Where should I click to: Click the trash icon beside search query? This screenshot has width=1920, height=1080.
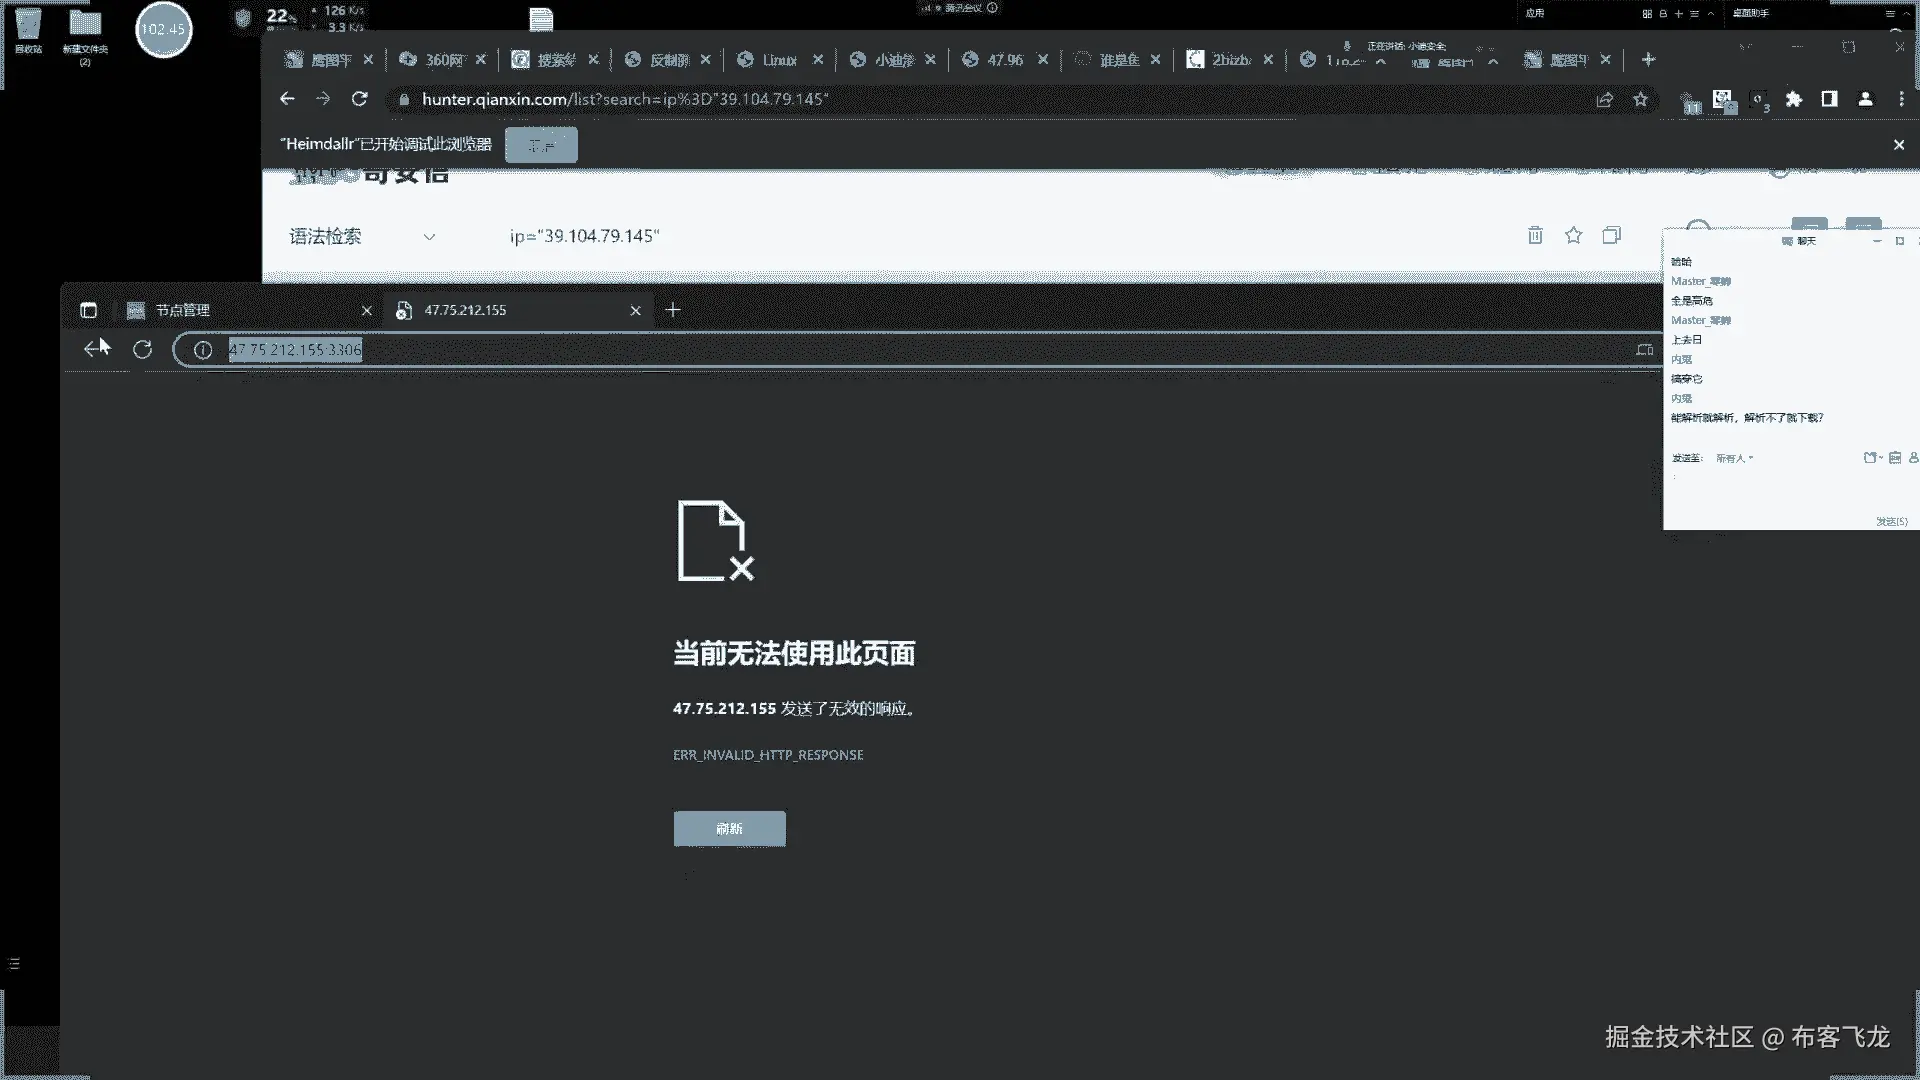pyautogui.click(x=1535, y=235)
